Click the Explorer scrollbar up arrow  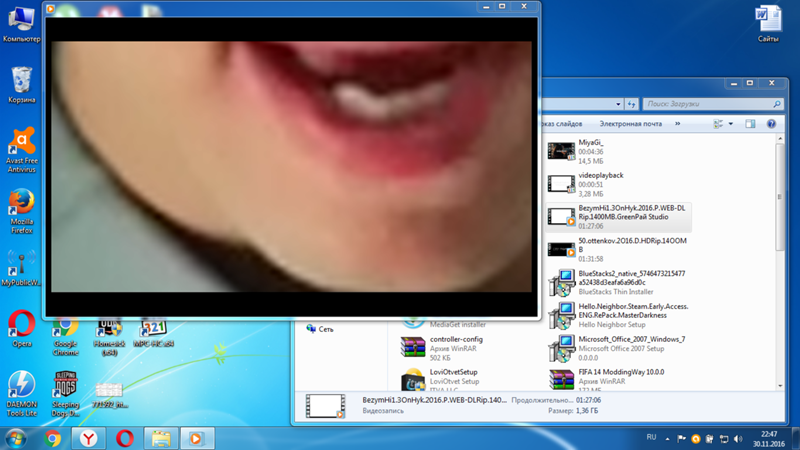point(780,139)
